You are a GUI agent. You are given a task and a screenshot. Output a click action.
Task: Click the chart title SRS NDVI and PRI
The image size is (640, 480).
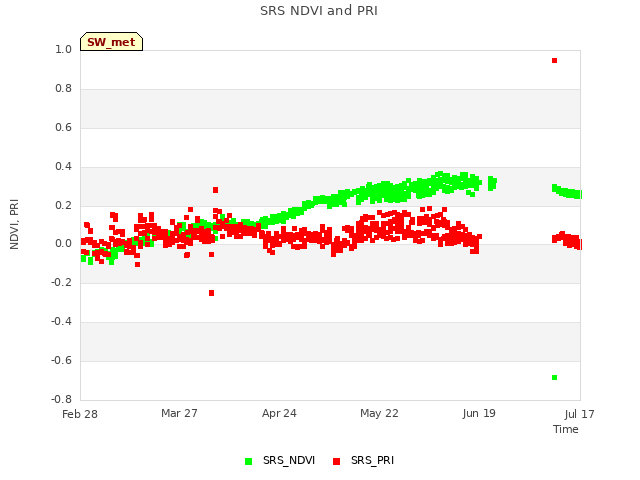tap(319, 11)
